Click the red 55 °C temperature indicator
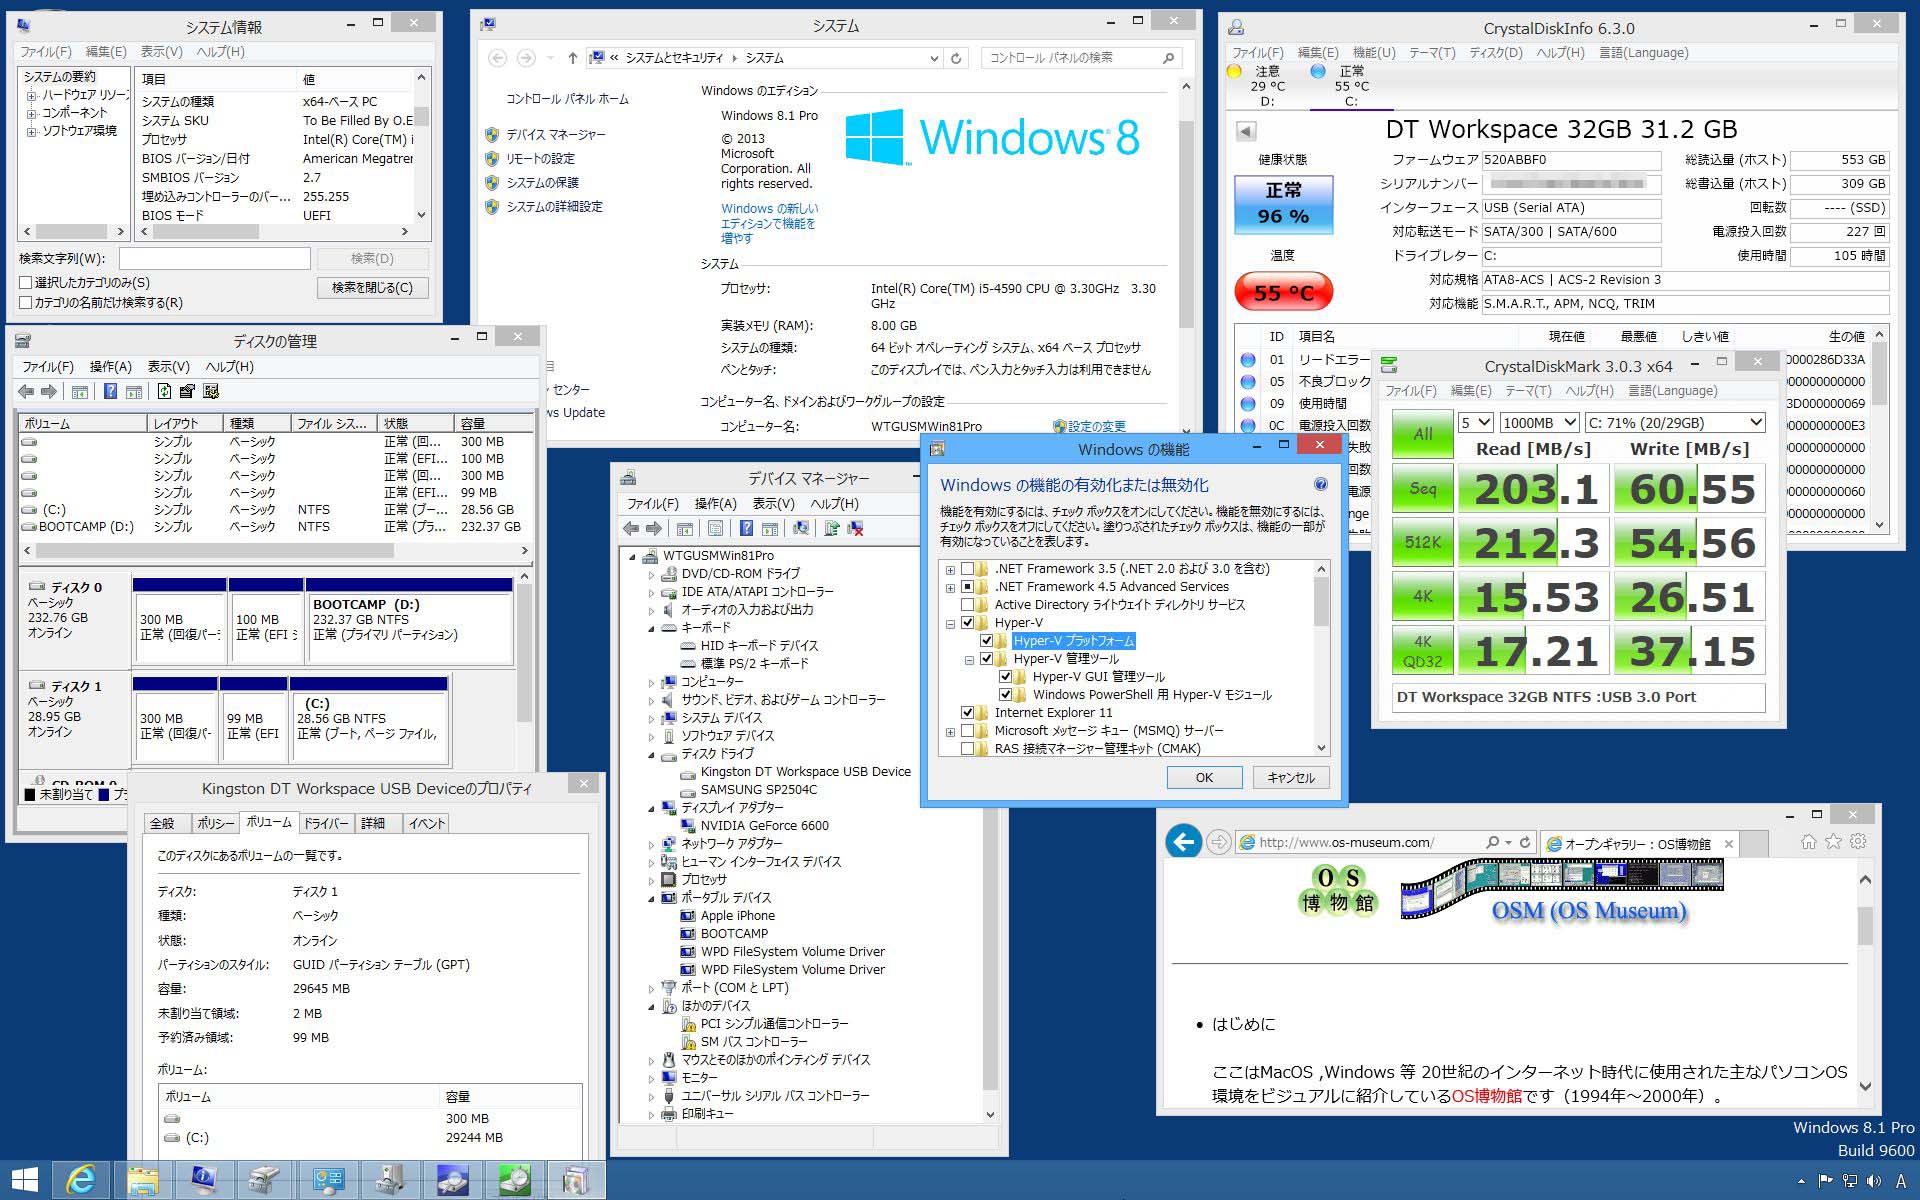Screen dimensions: 1920x1200 pos(1283,292)
